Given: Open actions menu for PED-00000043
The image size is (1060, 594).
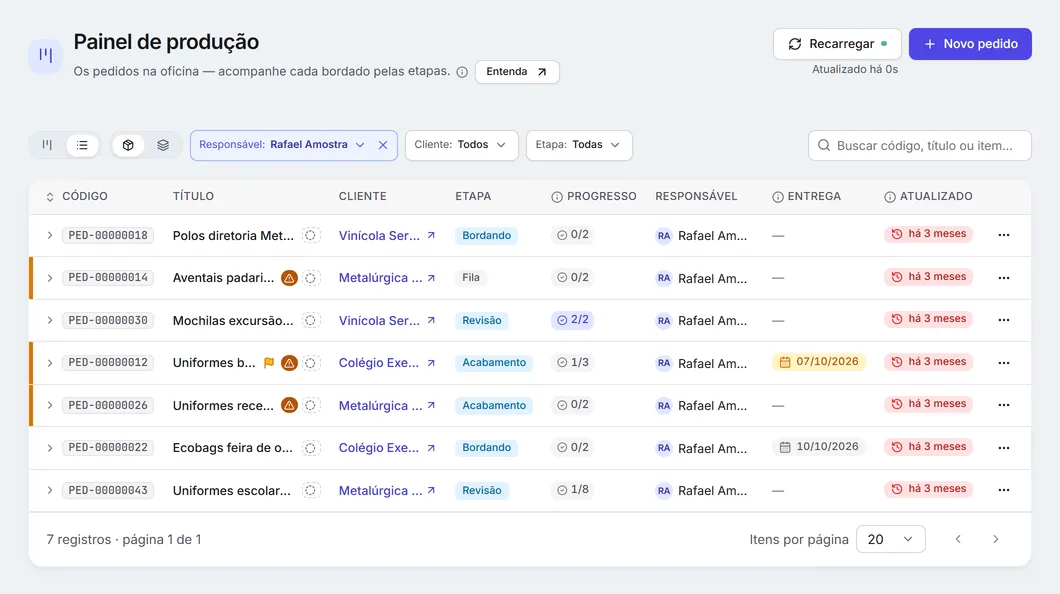Looking at the screenshot, I should [1004, 490].
